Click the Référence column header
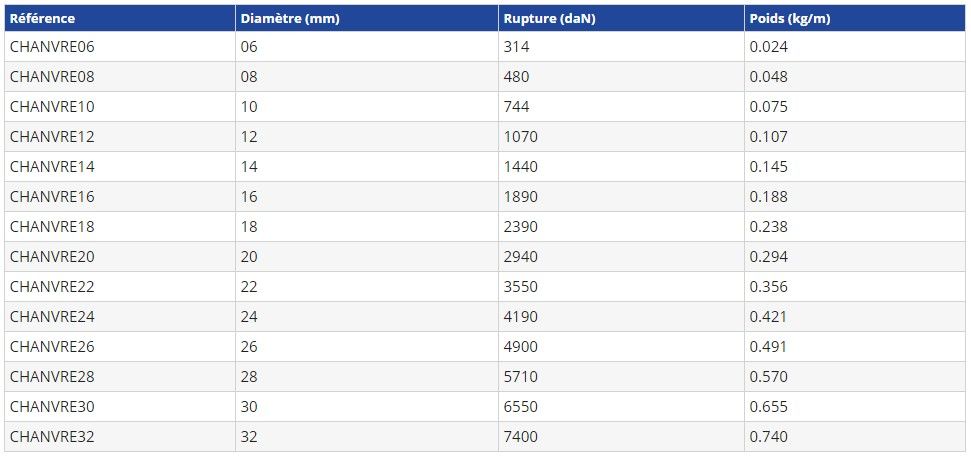The image size is (971, 457). (x=42, y=18)
